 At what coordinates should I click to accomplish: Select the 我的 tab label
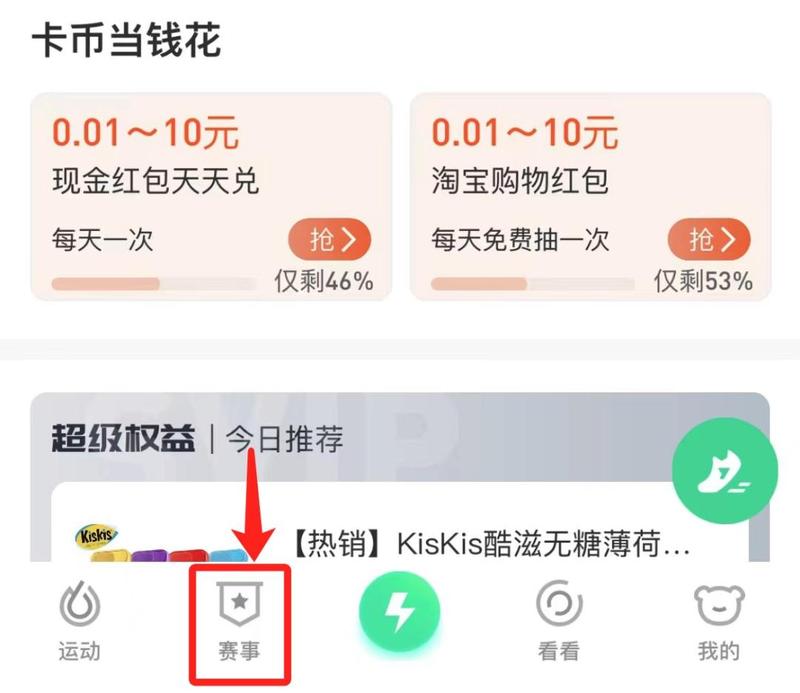(x=719, y=652)
